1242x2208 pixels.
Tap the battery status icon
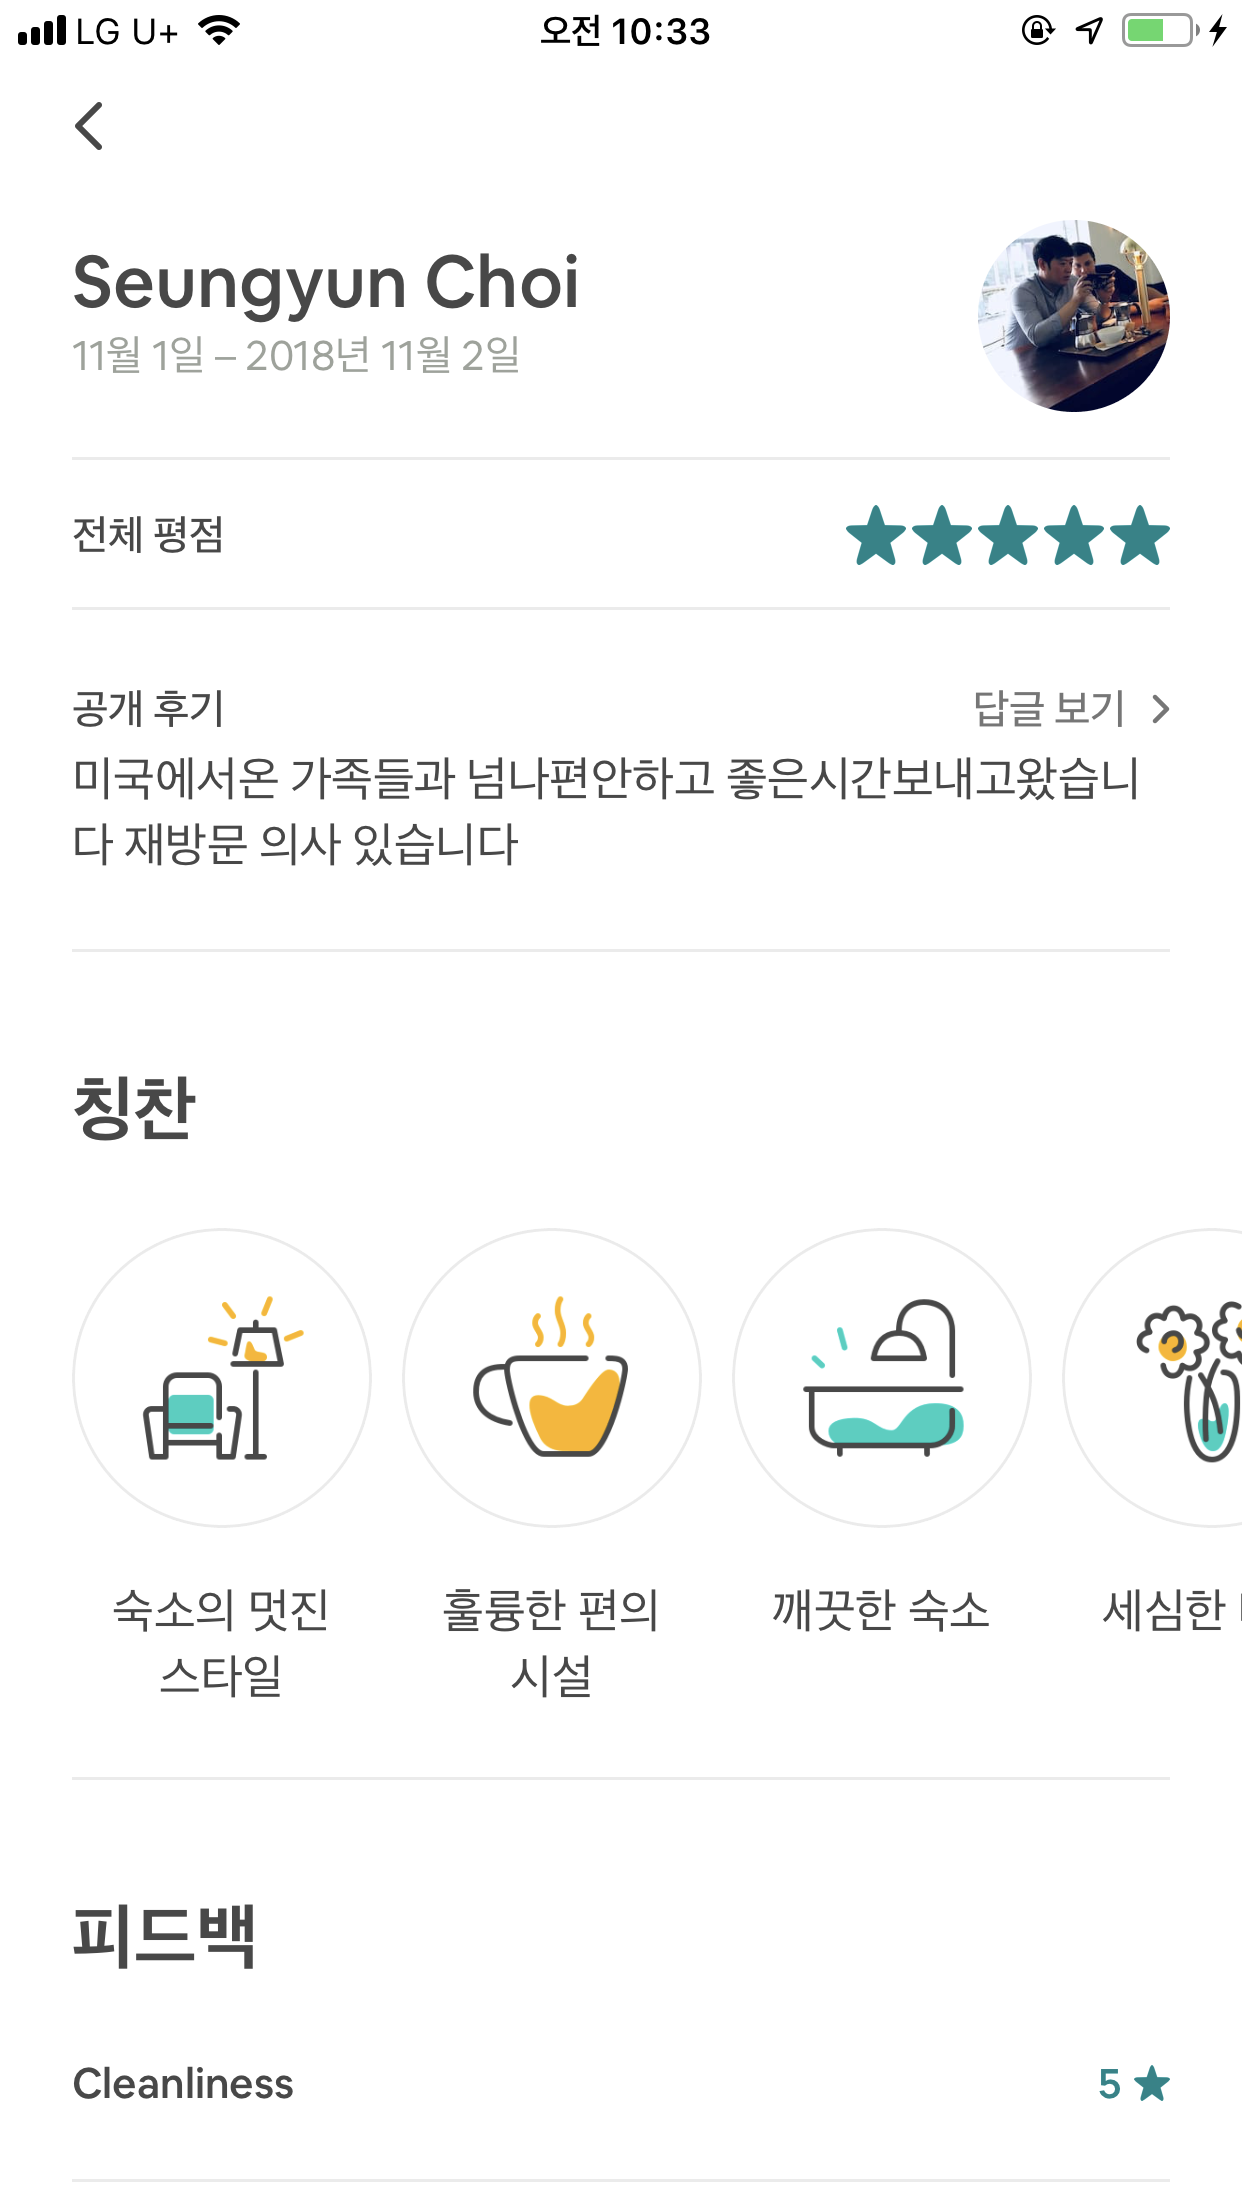[1160, 31]
